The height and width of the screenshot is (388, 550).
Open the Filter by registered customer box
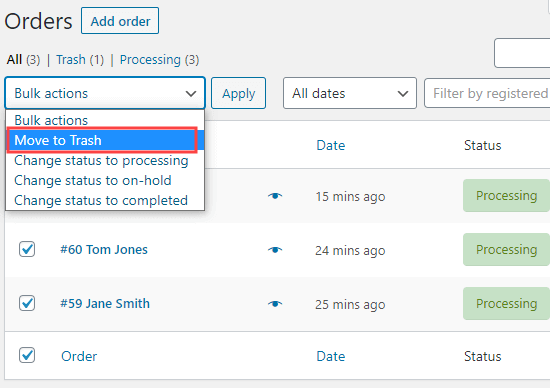487,93
